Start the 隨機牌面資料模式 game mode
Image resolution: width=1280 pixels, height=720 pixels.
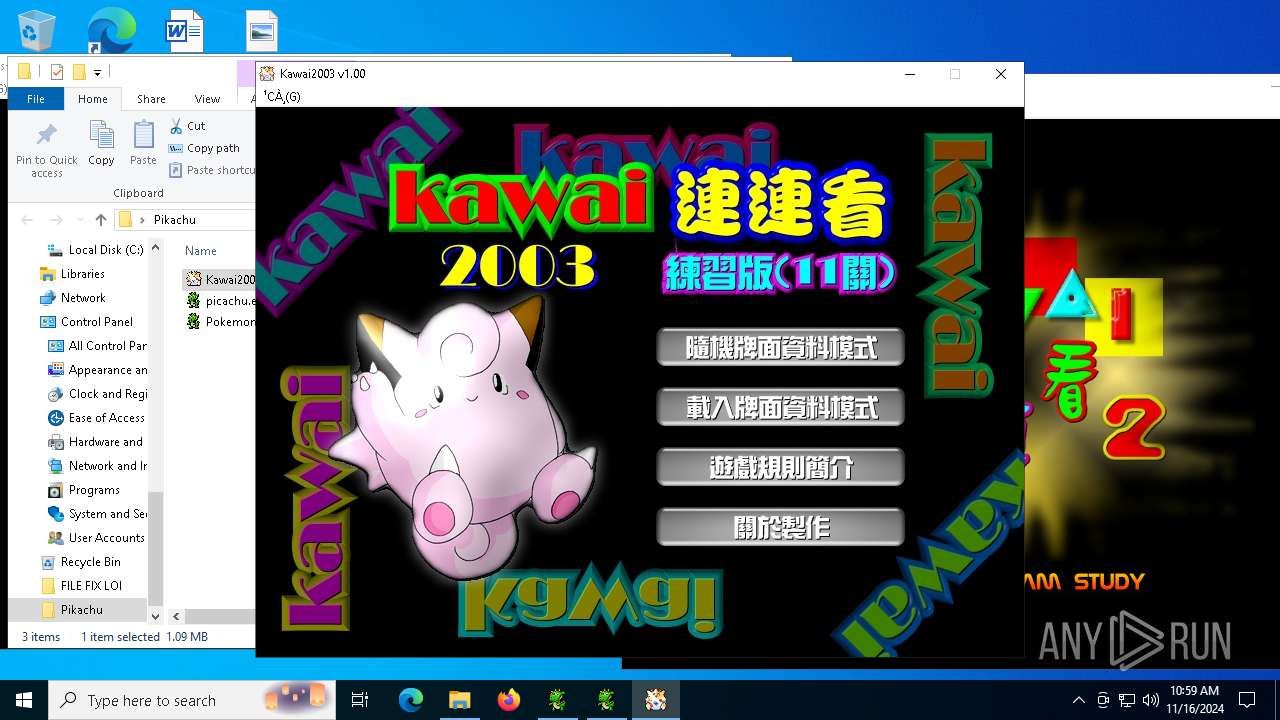coord(781,347)
